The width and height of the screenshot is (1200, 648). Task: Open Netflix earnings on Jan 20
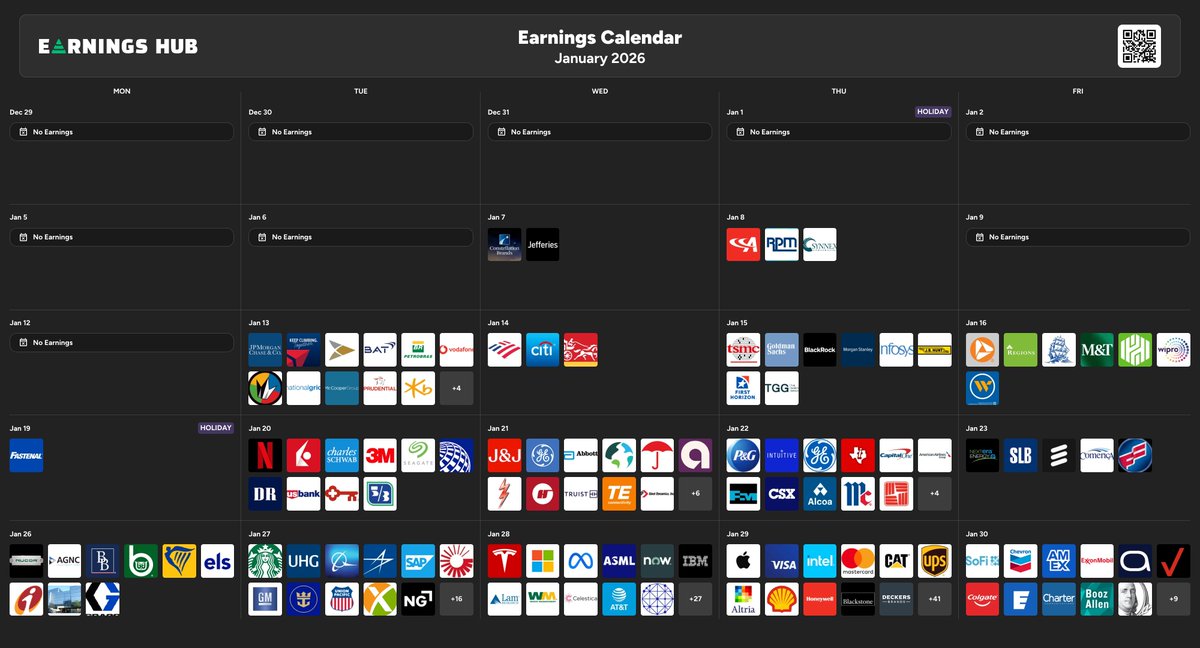tap(266, 455)
